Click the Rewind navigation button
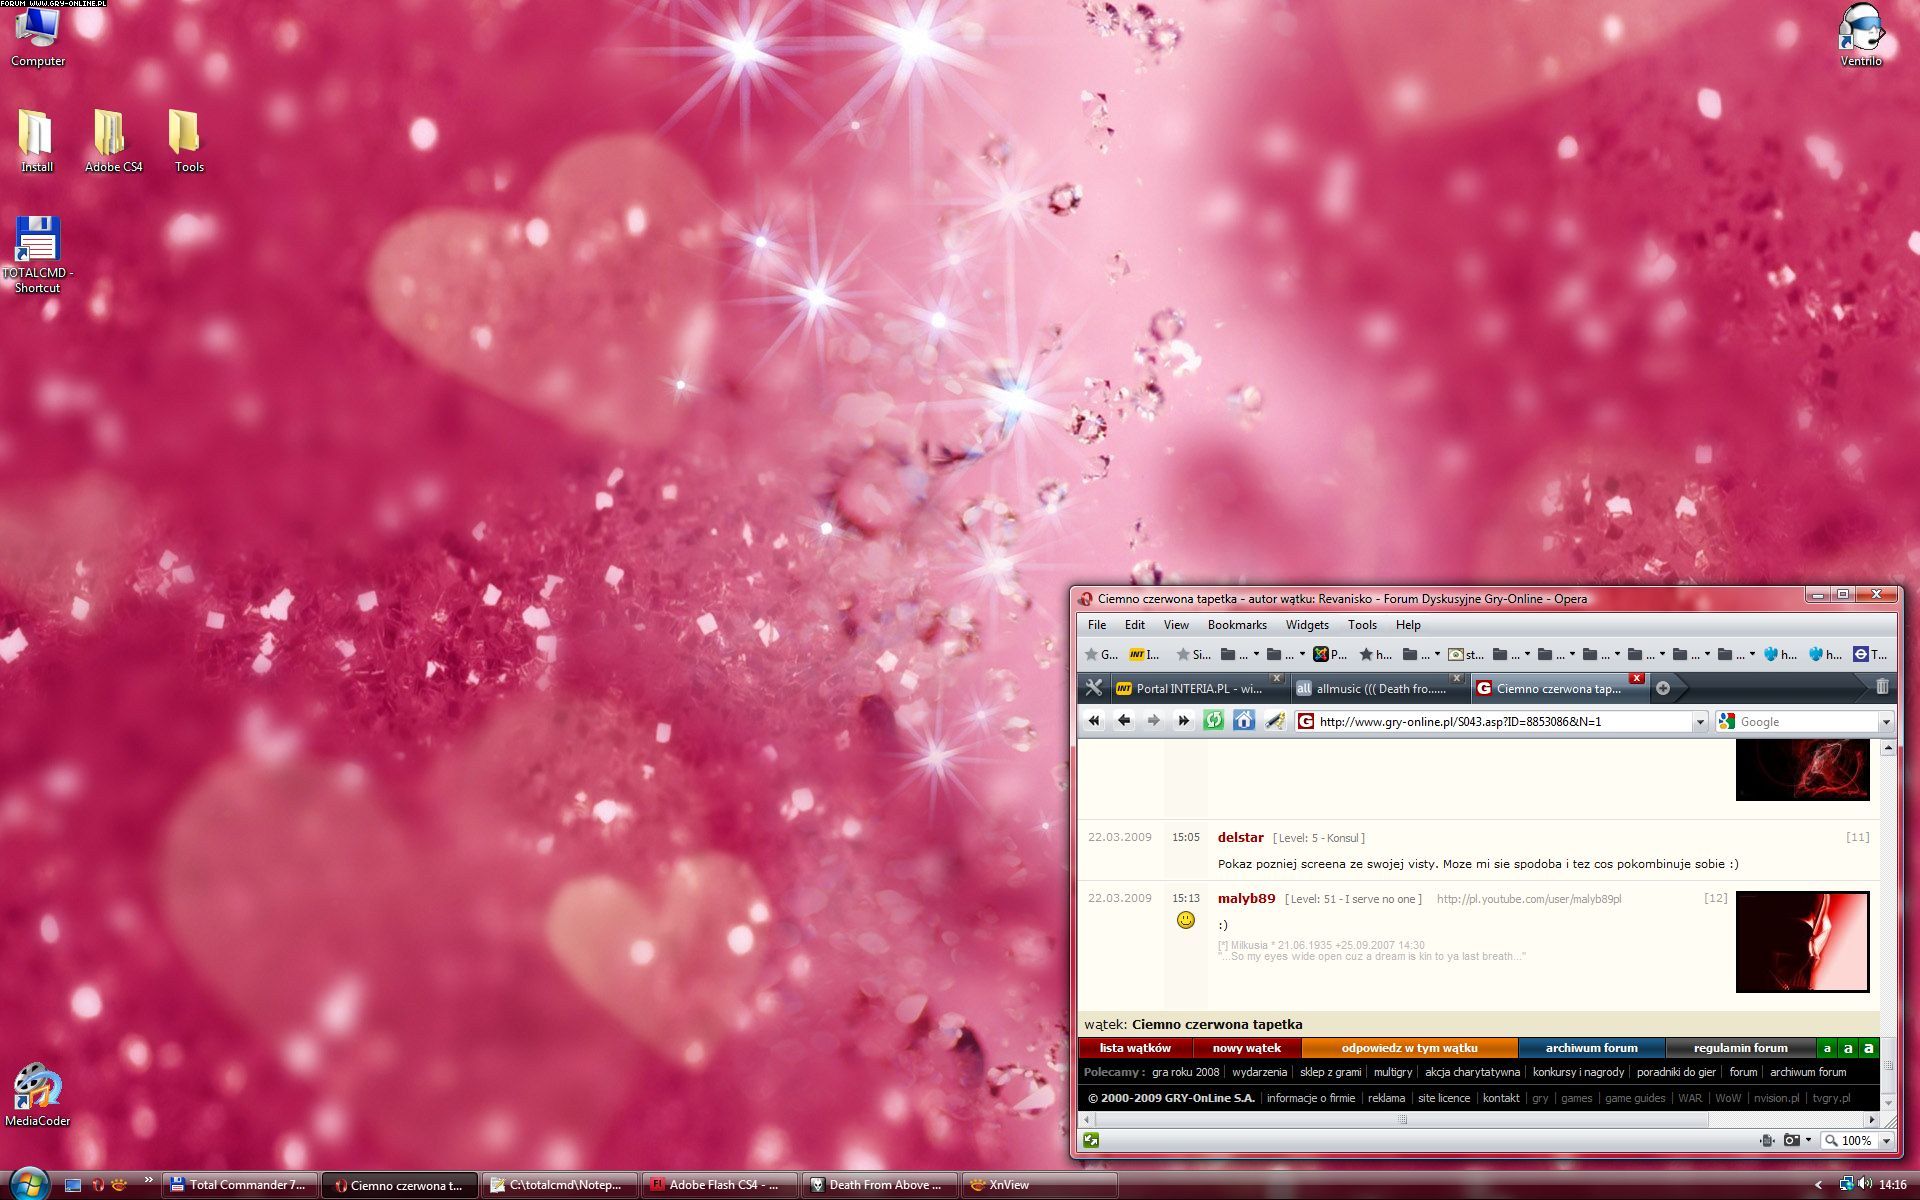 coord(1094,720)
